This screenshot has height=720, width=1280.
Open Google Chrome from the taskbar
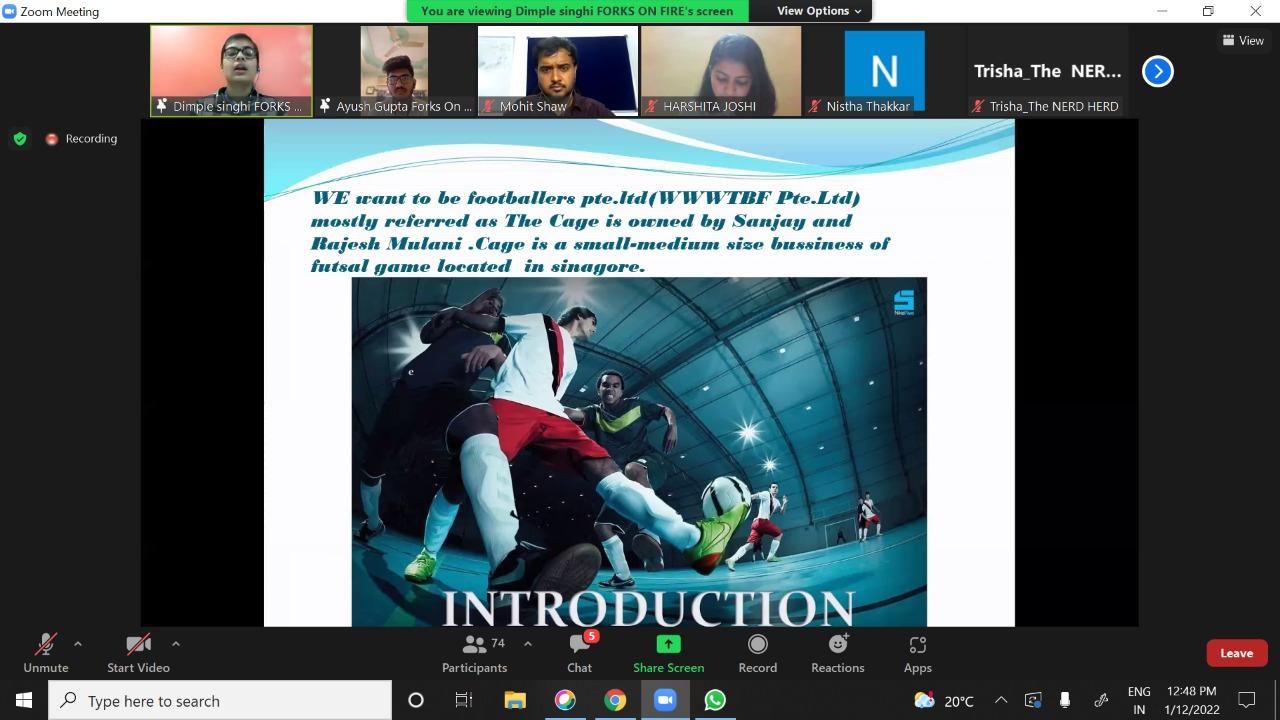coord(615,700)
